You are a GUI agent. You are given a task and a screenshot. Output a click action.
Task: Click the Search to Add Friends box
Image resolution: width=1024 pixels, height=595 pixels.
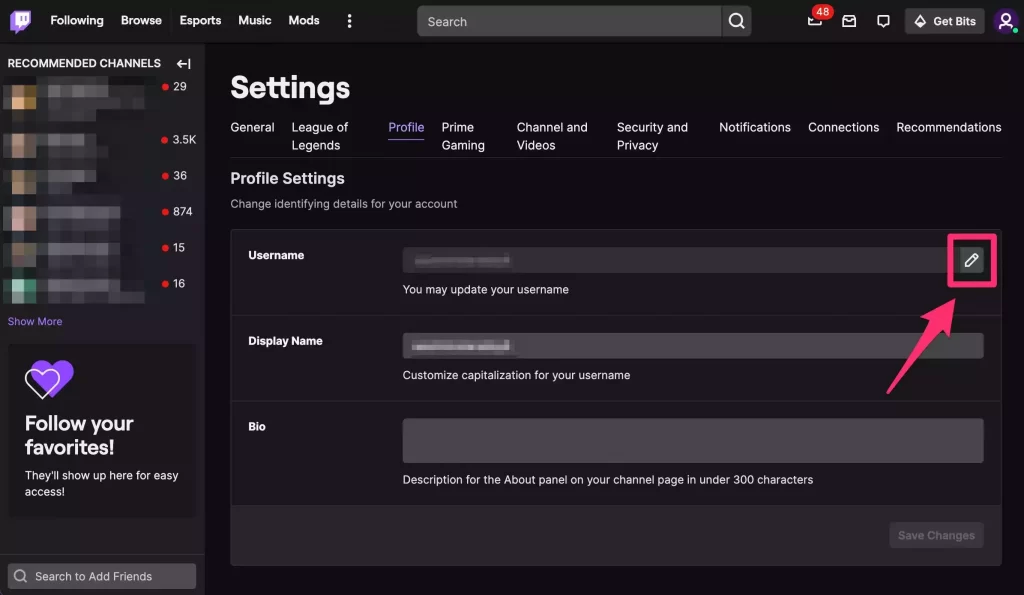[102, 576]
